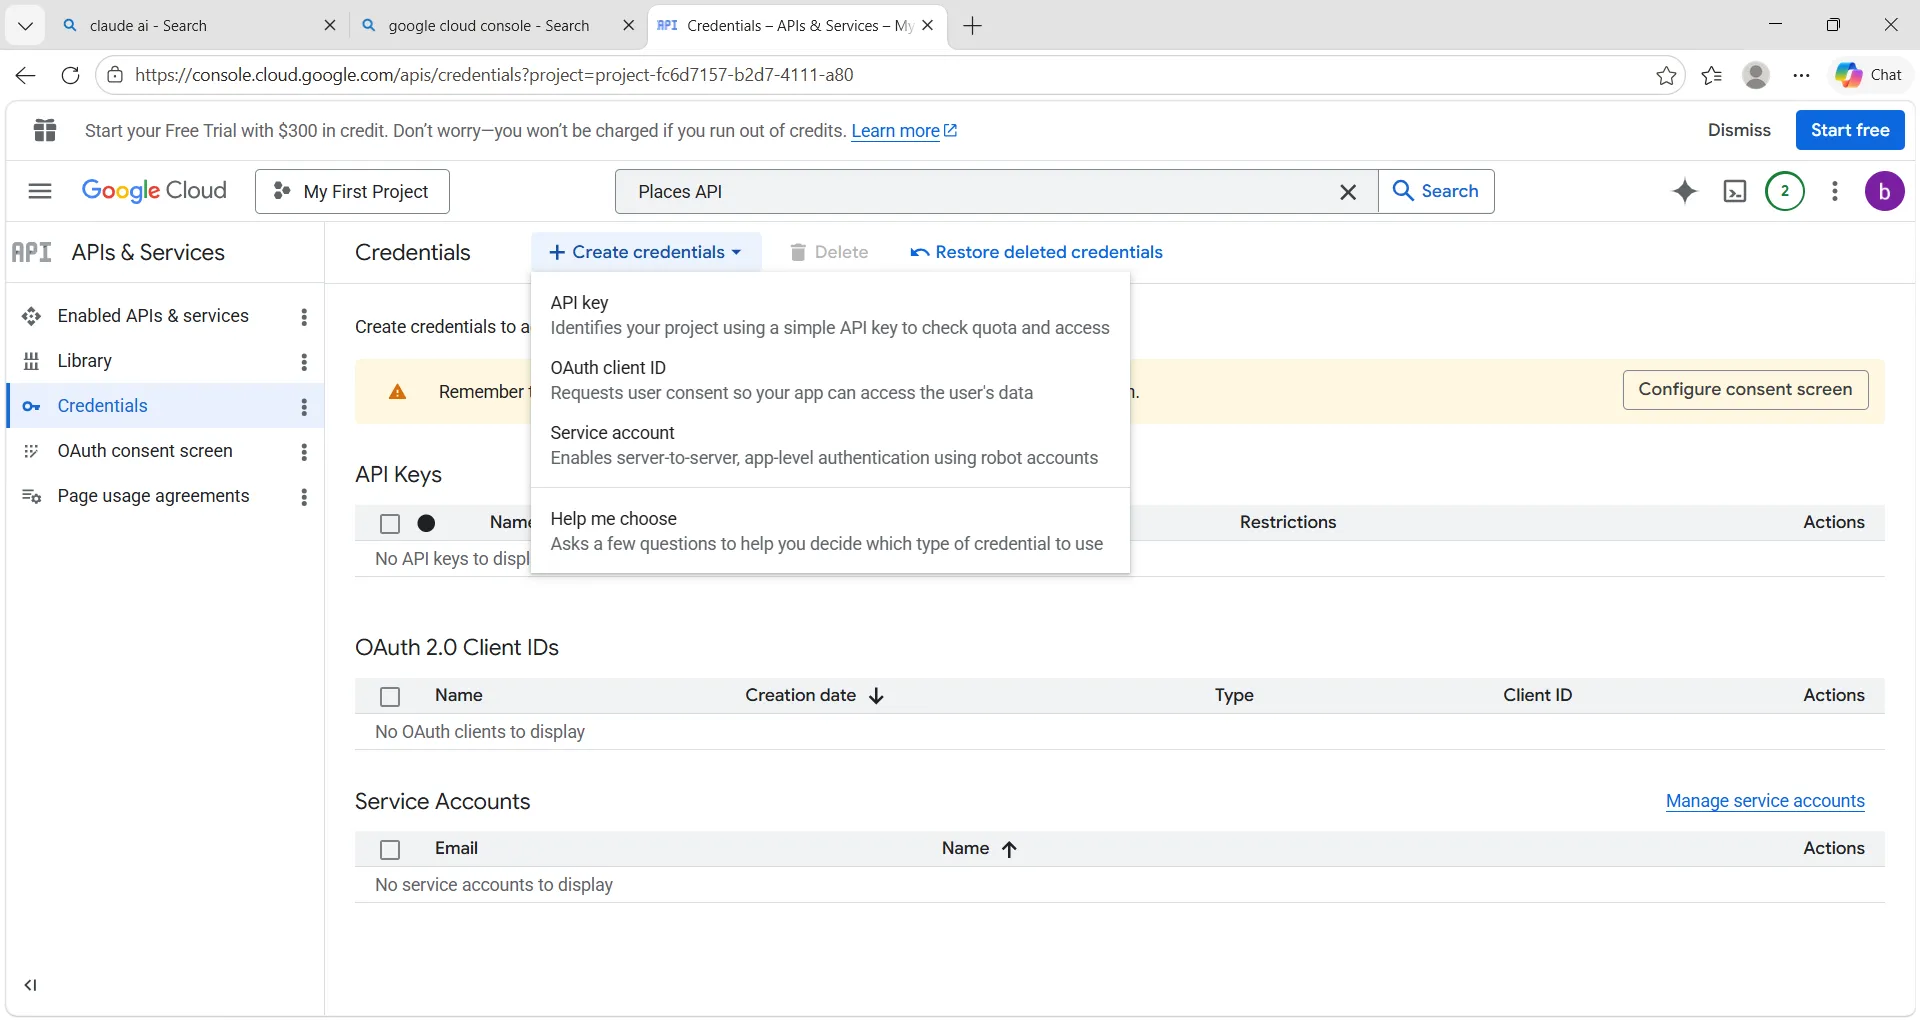Open more options beside Library
1920x1020 pixels.
pyautogui.click(x=304, y=362)
